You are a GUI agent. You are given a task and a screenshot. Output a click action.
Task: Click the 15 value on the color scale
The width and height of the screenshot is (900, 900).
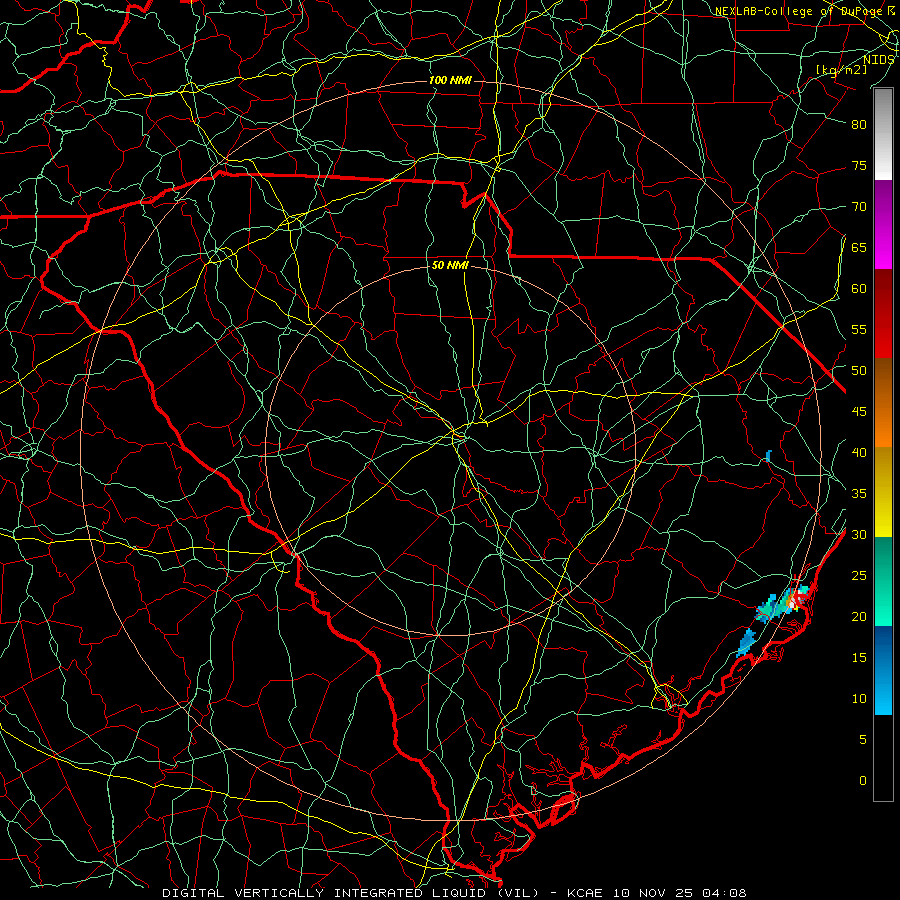tap(859, 658)
